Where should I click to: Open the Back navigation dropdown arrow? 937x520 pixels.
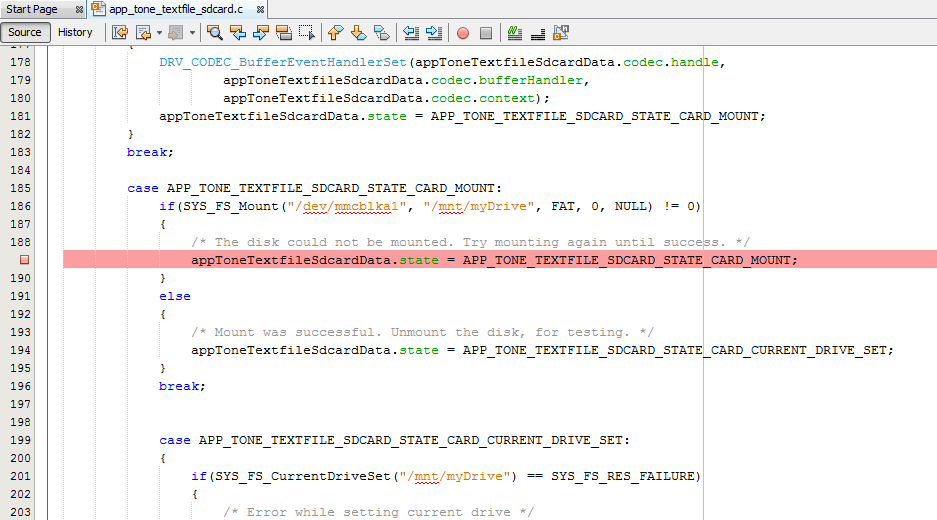click(x=160, y=33)
